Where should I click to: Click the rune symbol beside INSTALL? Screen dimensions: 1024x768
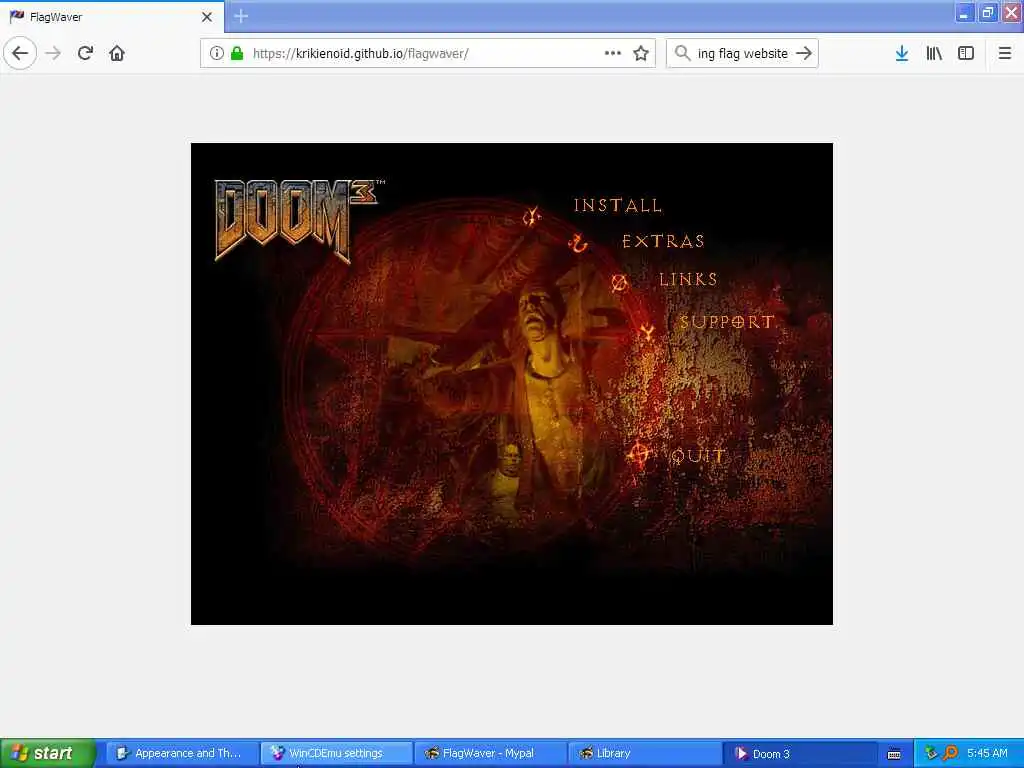point(532,216)
